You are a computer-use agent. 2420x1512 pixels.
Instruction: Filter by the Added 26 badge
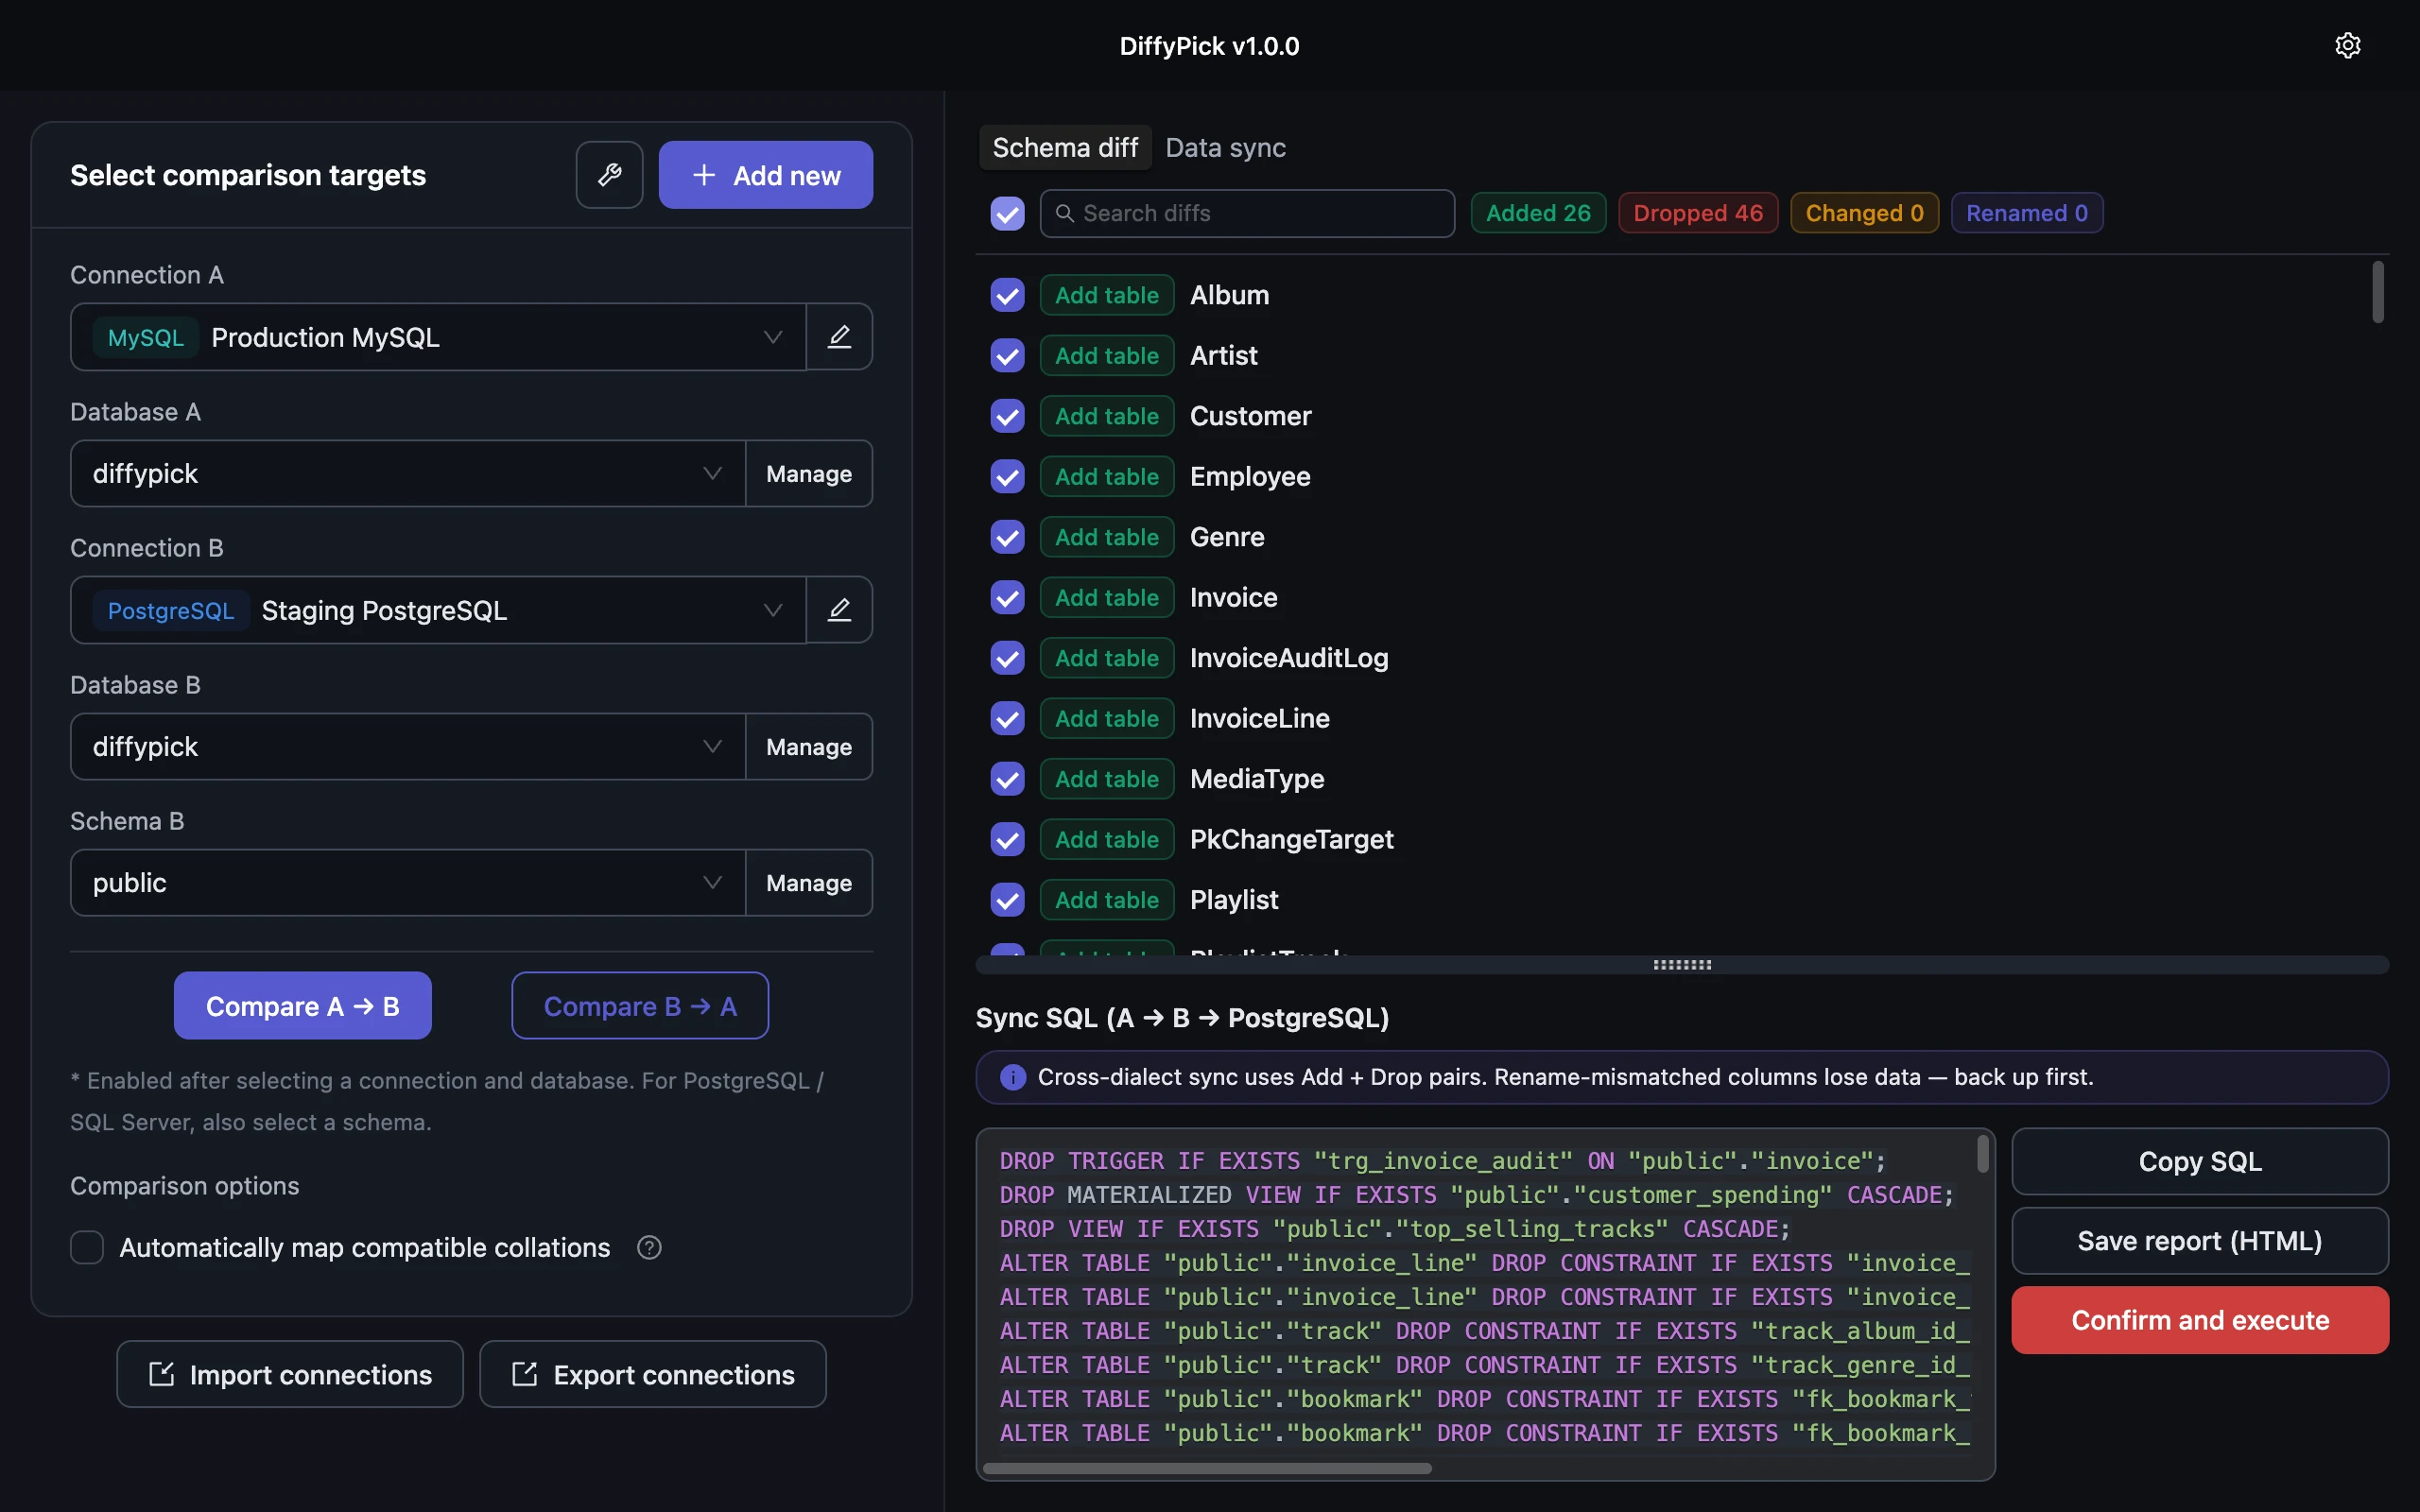tap(1538, 213)
